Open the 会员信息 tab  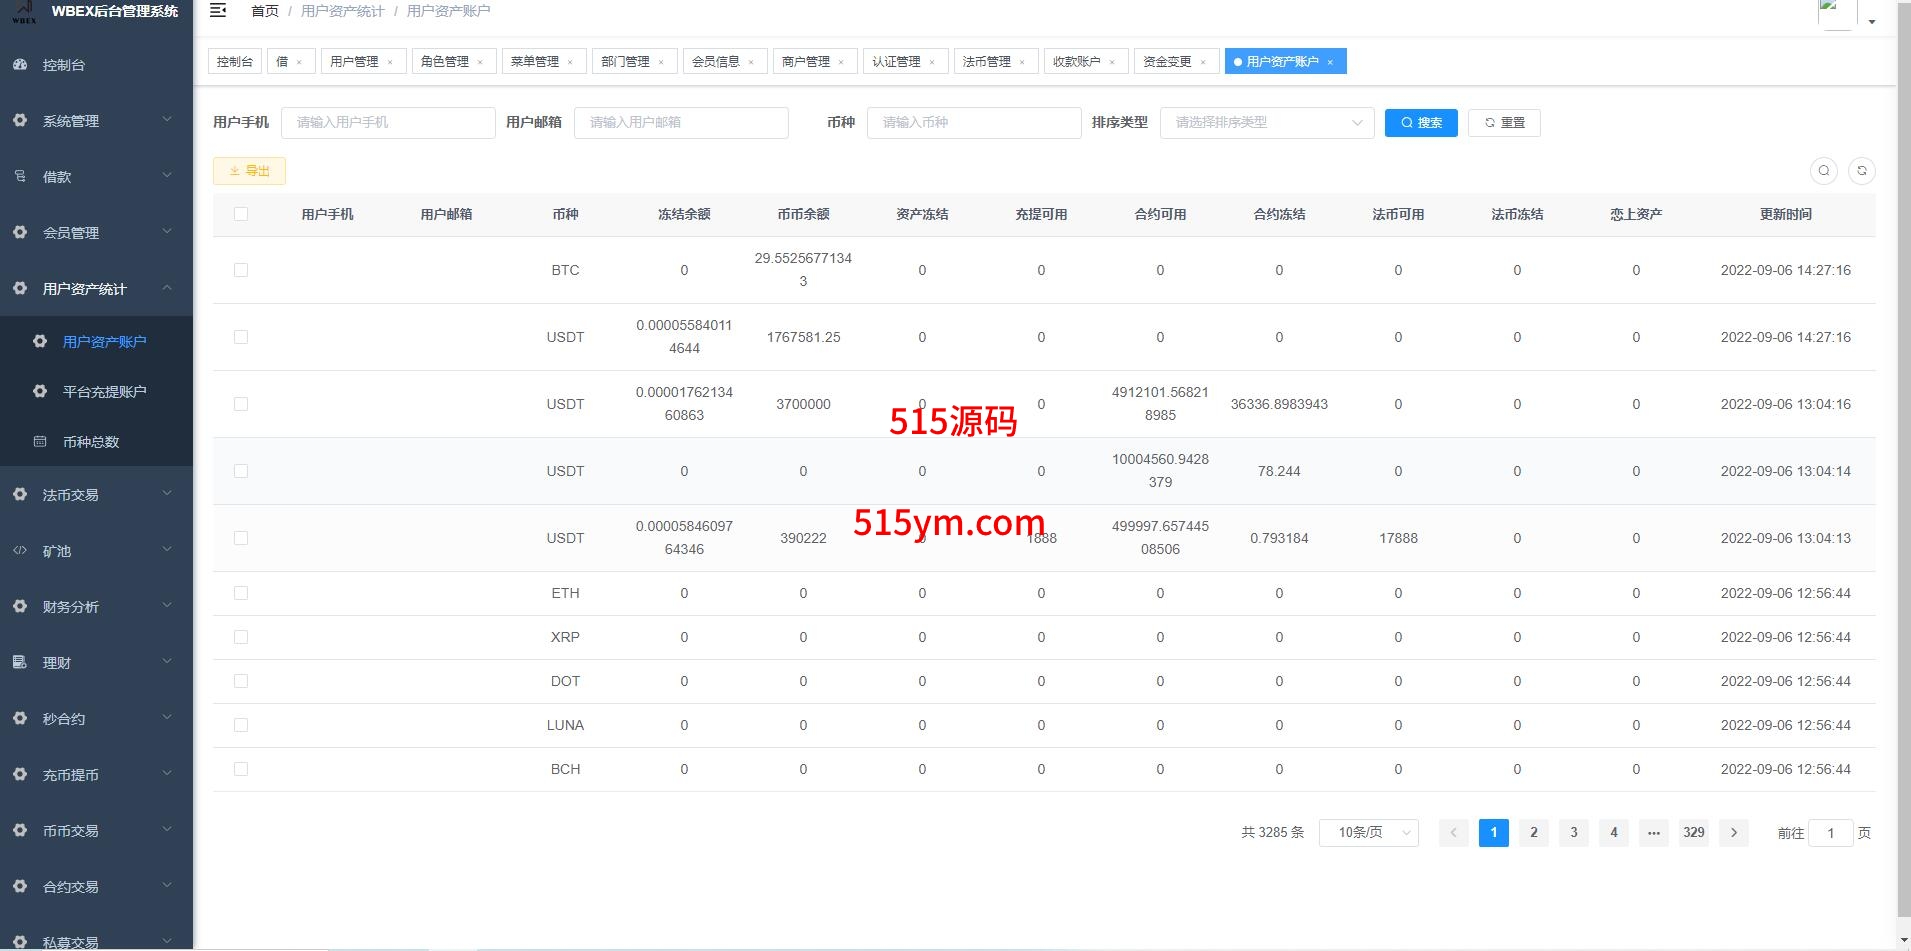click(716, 62)
